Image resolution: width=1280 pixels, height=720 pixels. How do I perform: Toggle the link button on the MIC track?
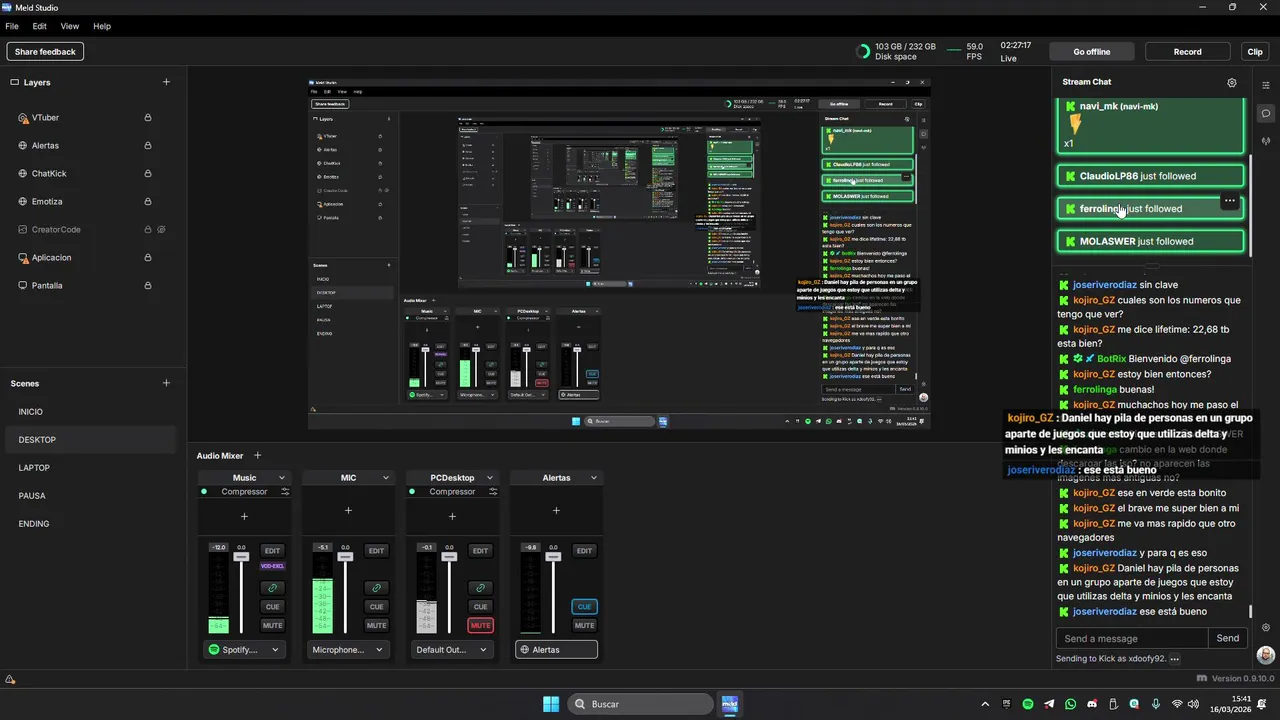[376, 588]
